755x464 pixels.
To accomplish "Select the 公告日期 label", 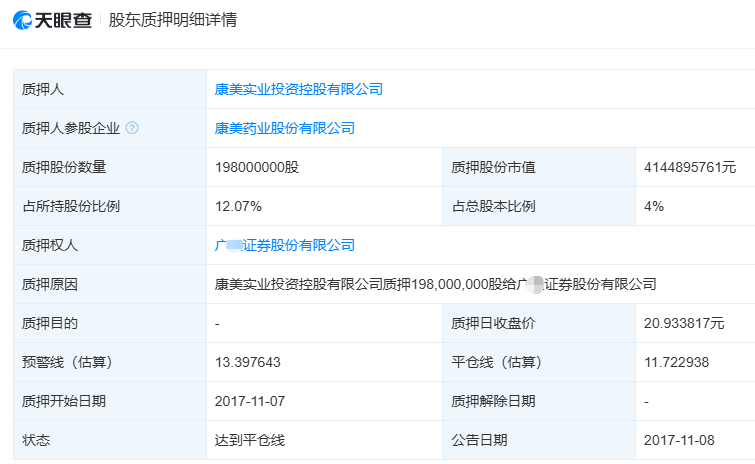I will (479, 440).
